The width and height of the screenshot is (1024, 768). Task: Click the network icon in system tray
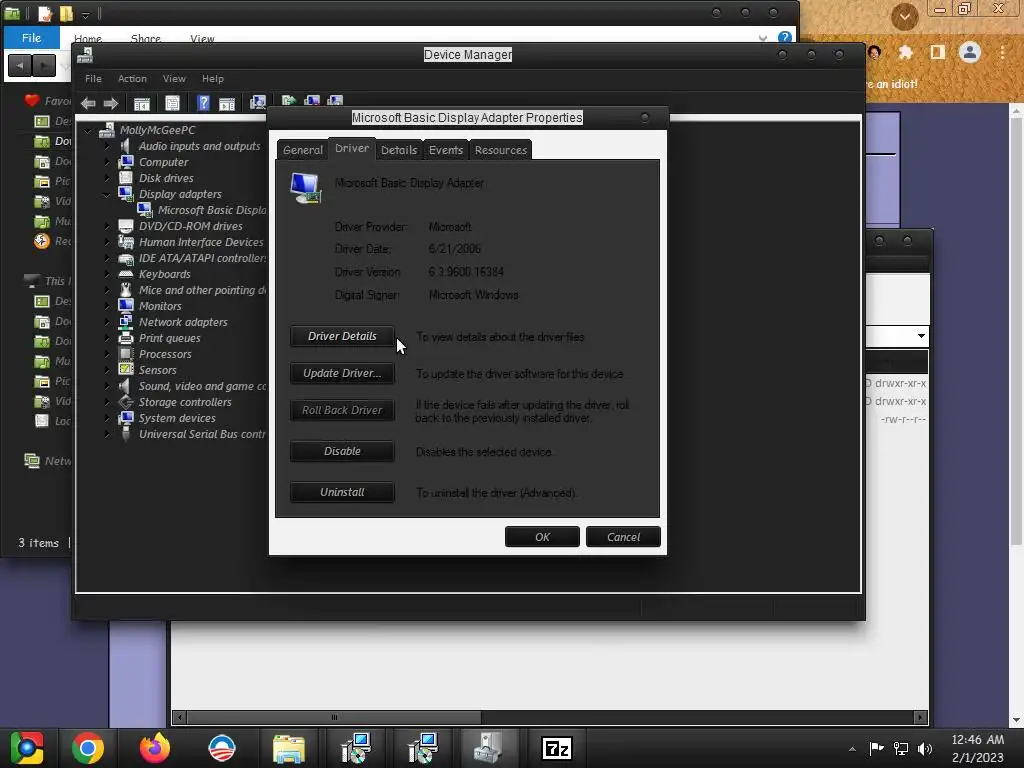point(901,748)
